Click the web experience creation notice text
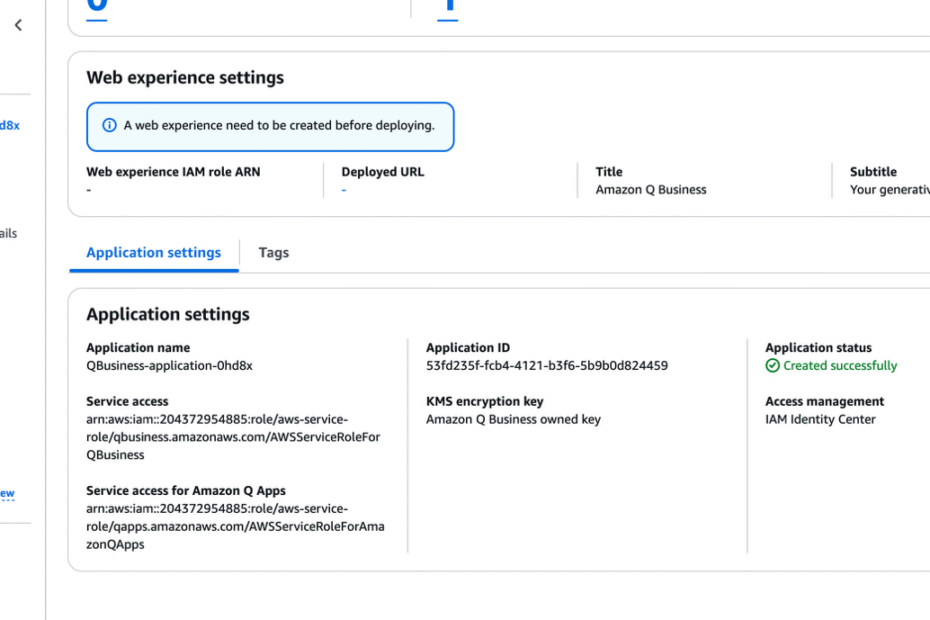 coord(279,125)
